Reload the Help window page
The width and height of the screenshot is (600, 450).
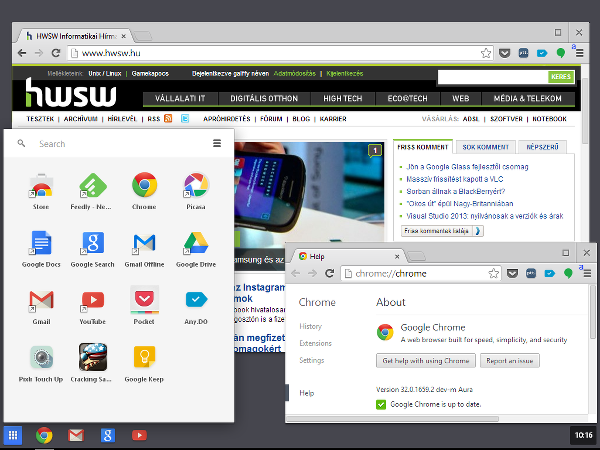(329, 273)
